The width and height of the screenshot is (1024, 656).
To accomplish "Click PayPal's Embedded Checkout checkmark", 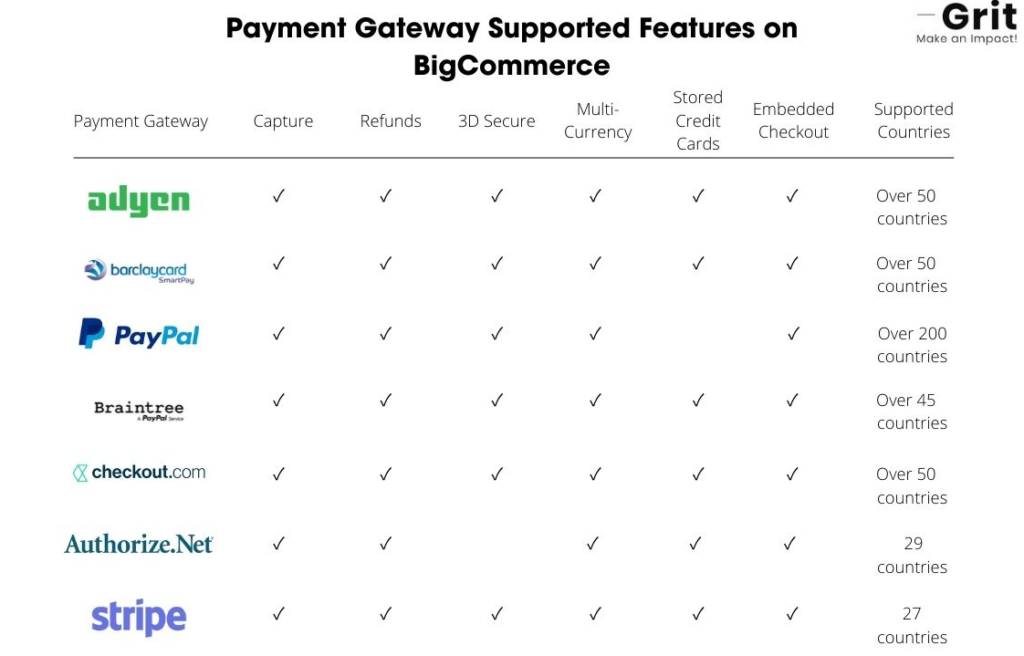I will pyautogui.click(x=792, y=334).
